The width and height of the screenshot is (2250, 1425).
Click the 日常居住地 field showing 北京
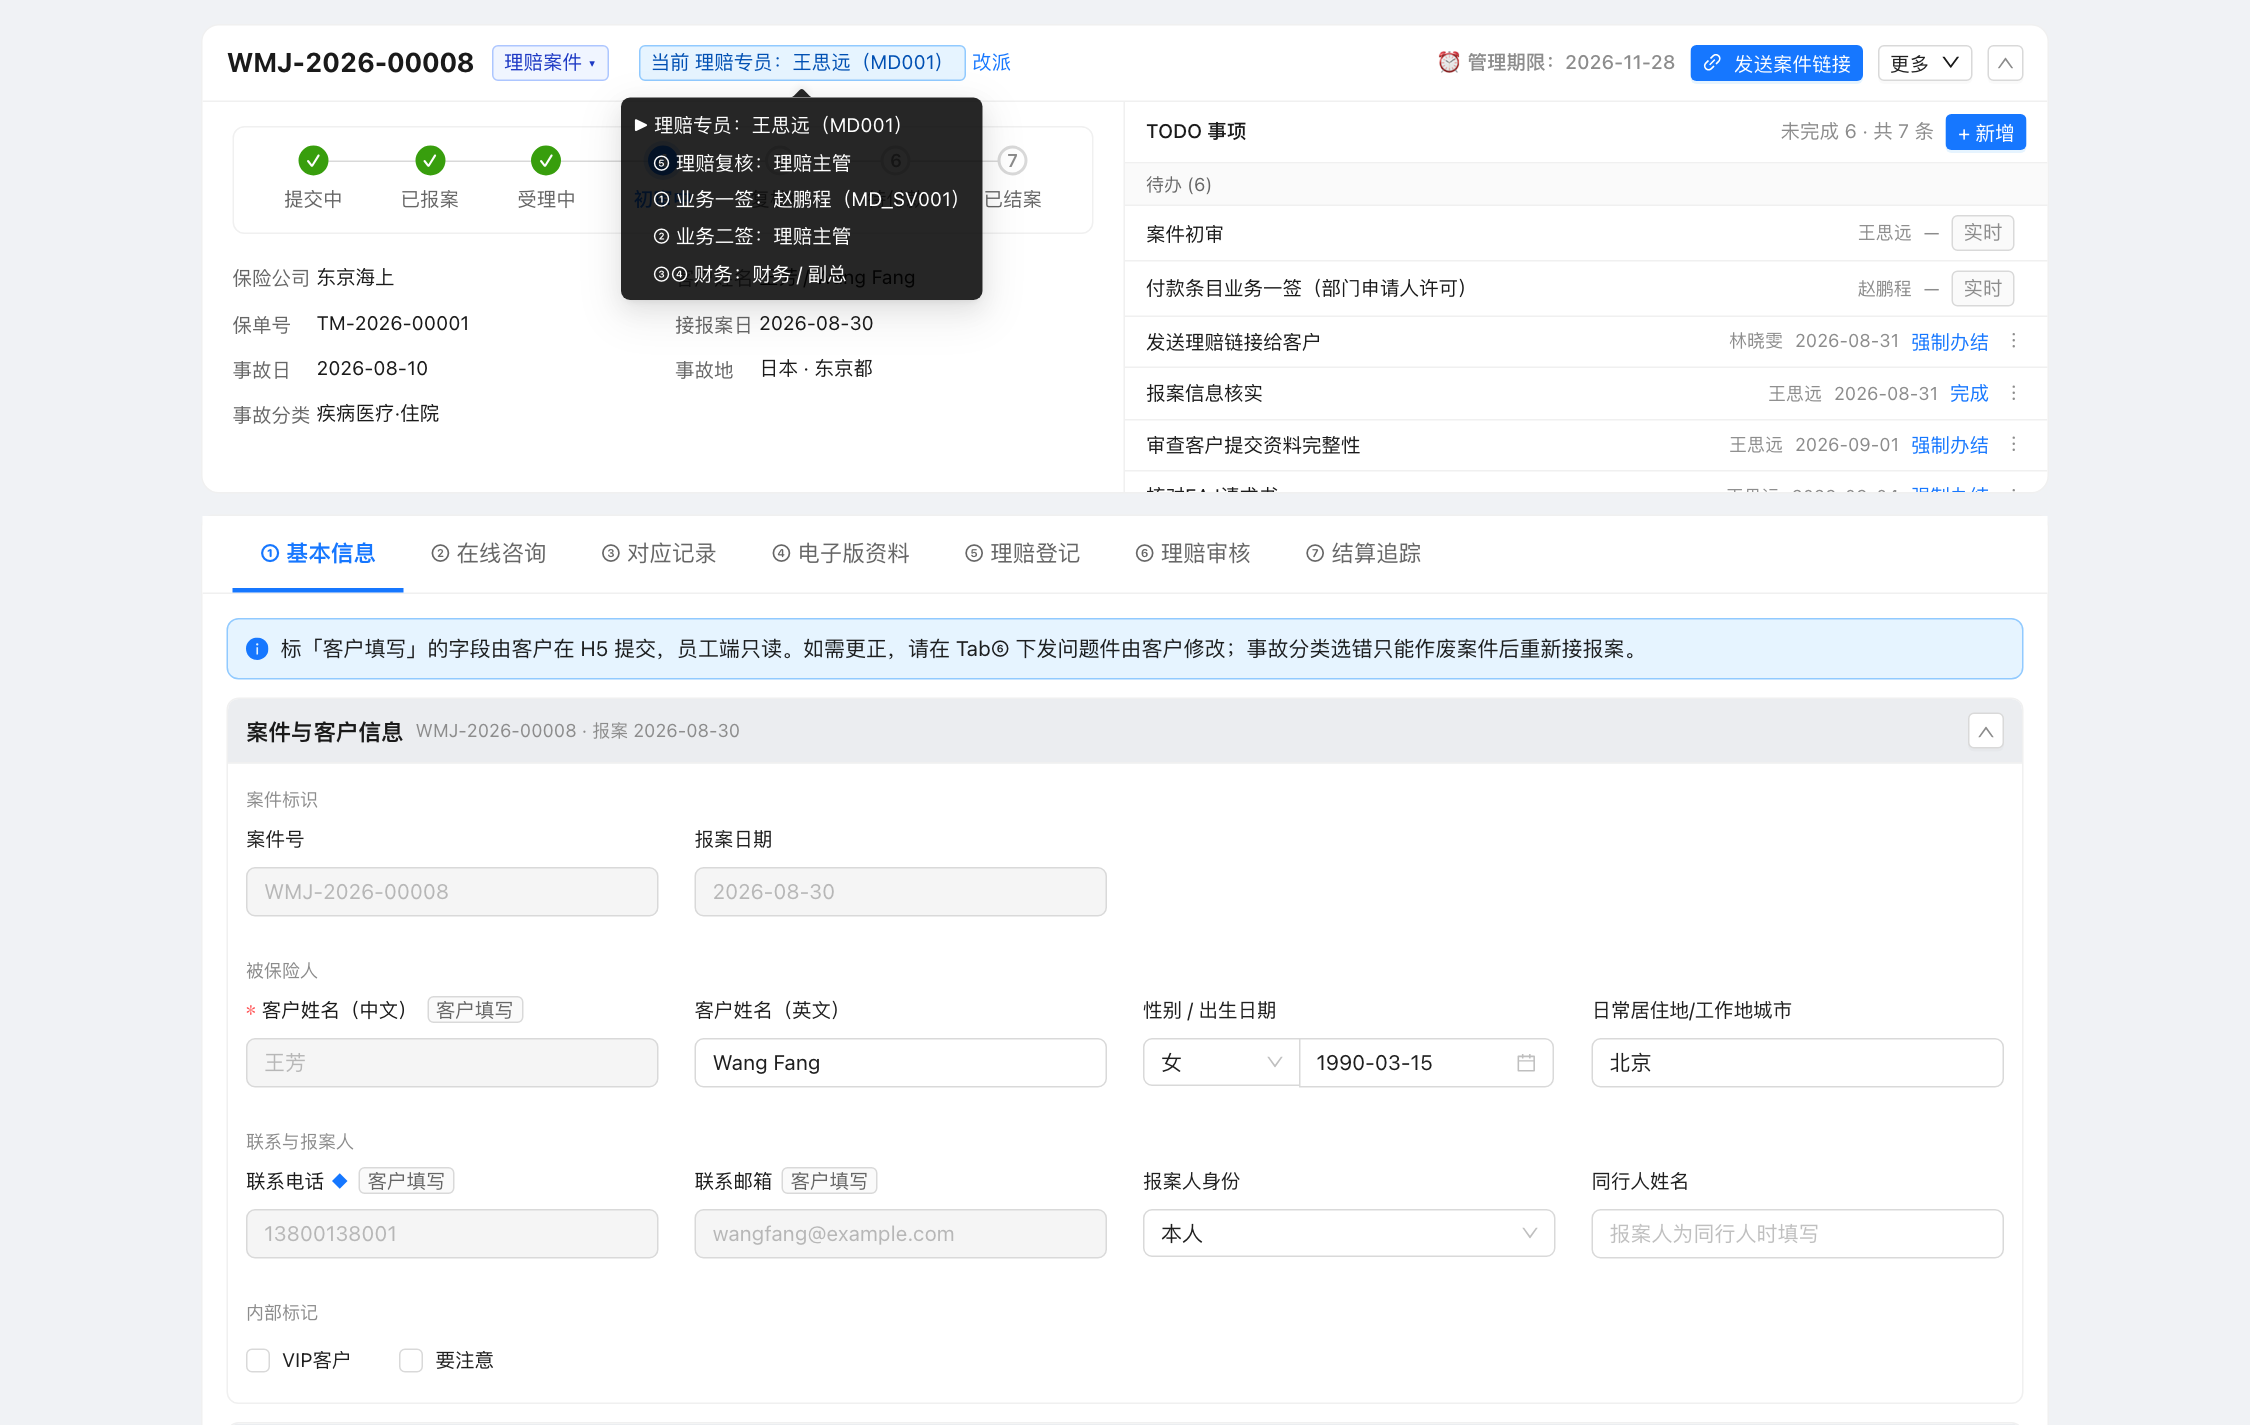coord(1797,1063)
